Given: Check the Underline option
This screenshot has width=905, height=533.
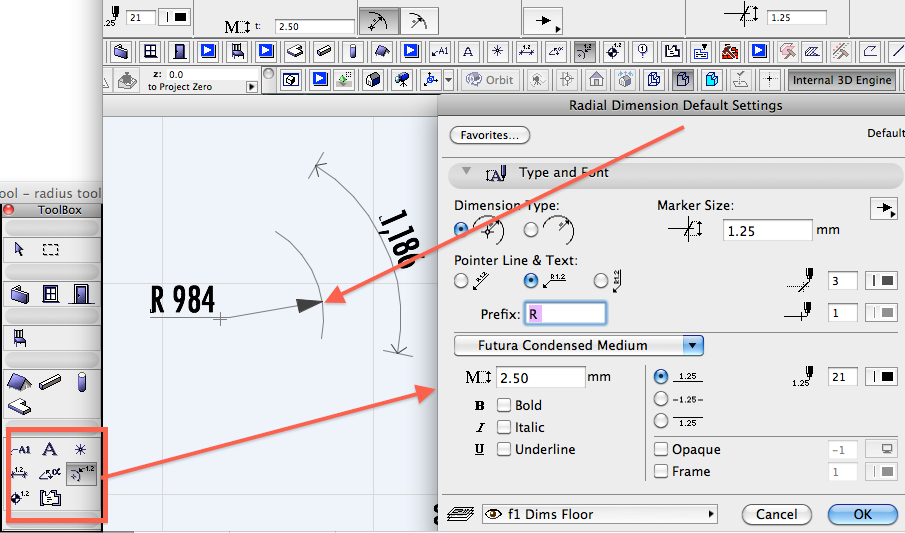Looking at the screenshot, I should pyautogui.click(x=503, y=449).
